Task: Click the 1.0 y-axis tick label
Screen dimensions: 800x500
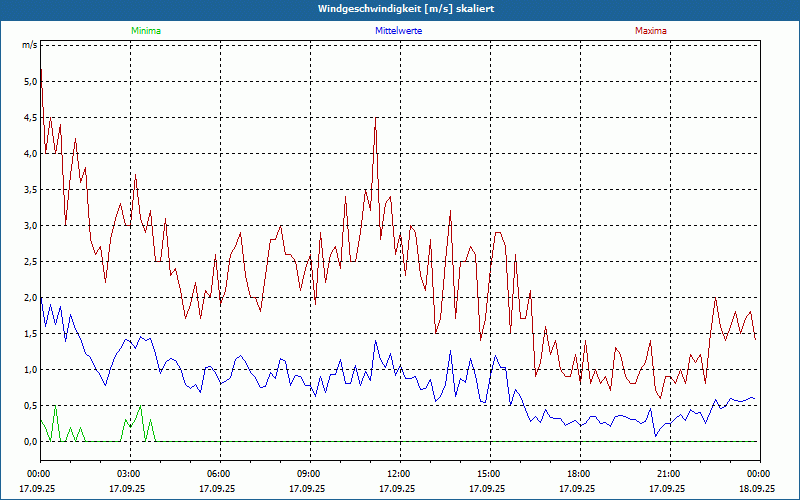Action: [29, 370]
